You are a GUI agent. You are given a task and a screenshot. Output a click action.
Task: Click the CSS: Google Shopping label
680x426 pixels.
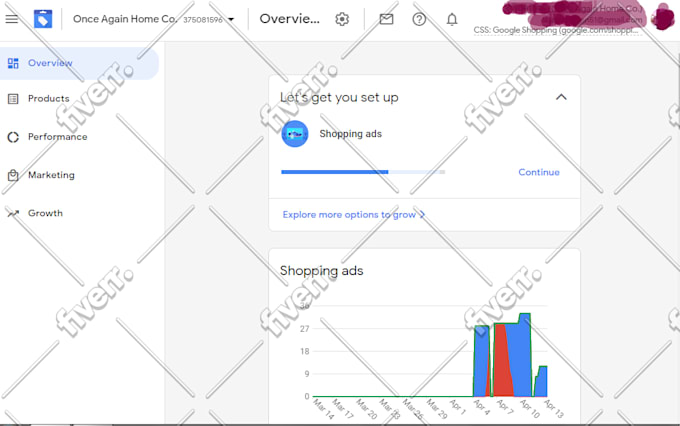point(556,30)
